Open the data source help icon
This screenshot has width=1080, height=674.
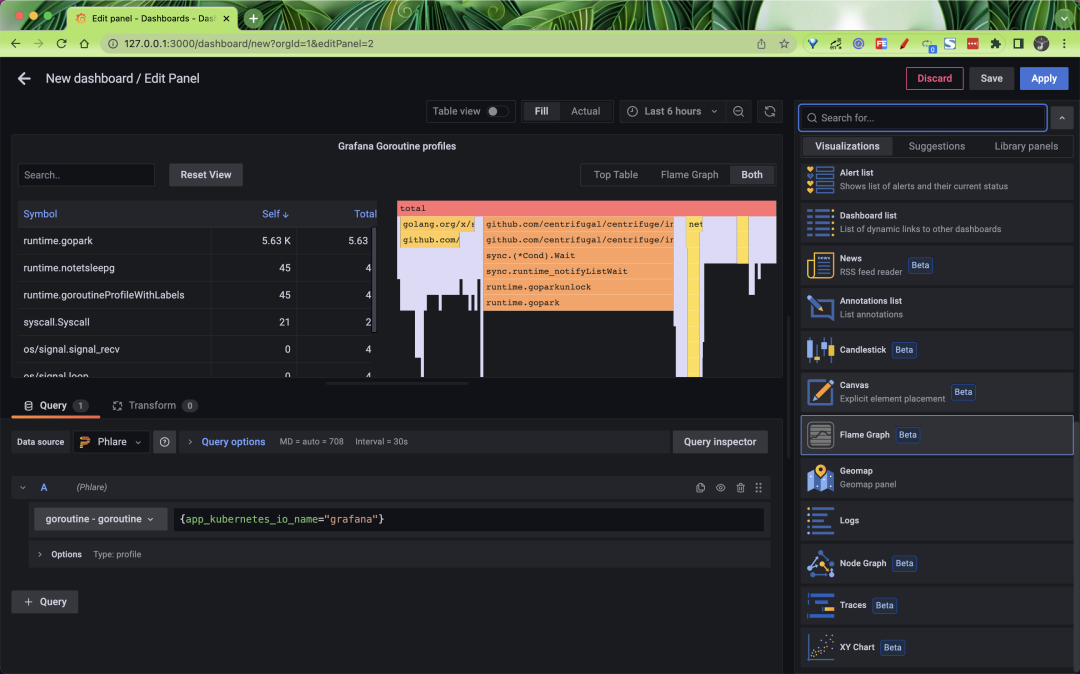pyautogui.click(x=165, y=442)
